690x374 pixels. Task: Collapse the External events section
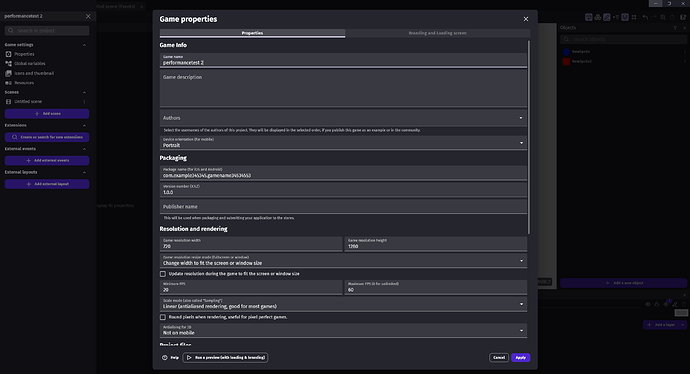point(84,149)
